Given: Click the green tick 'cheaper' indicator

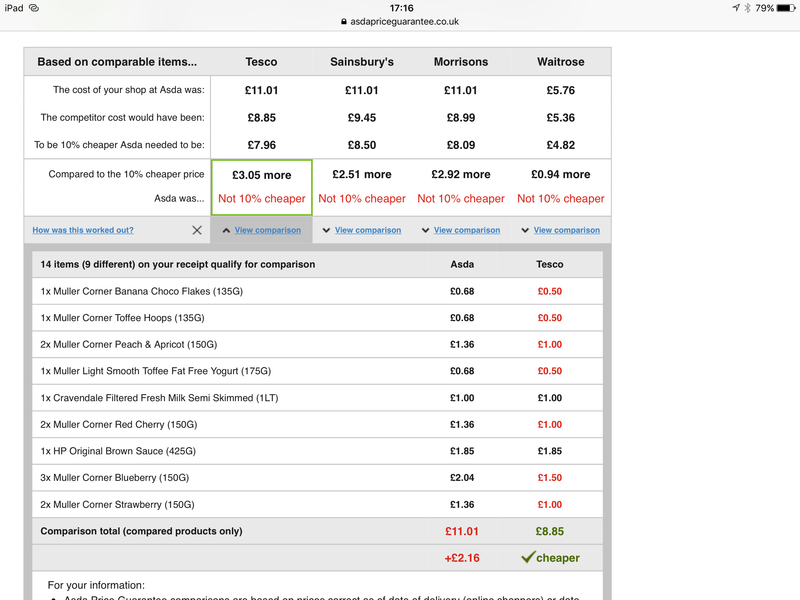Looking at the screenshot, I should (550, 557).
